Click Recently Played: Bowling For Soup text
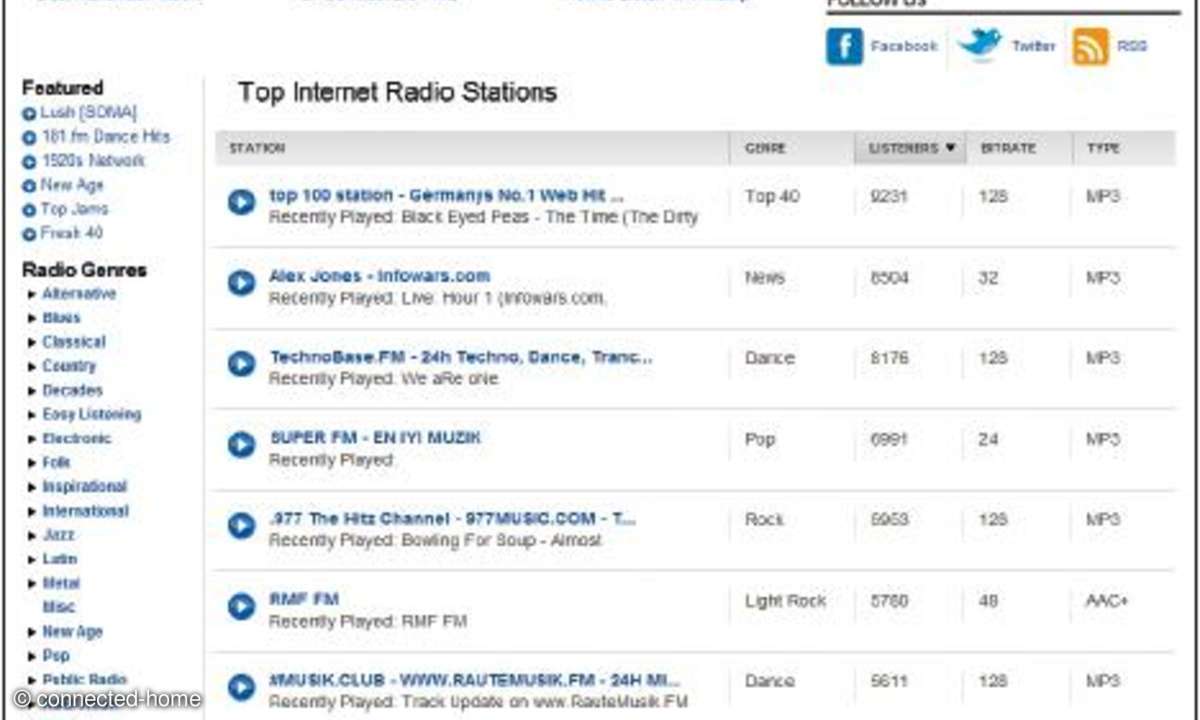 [x=435, y=540]
